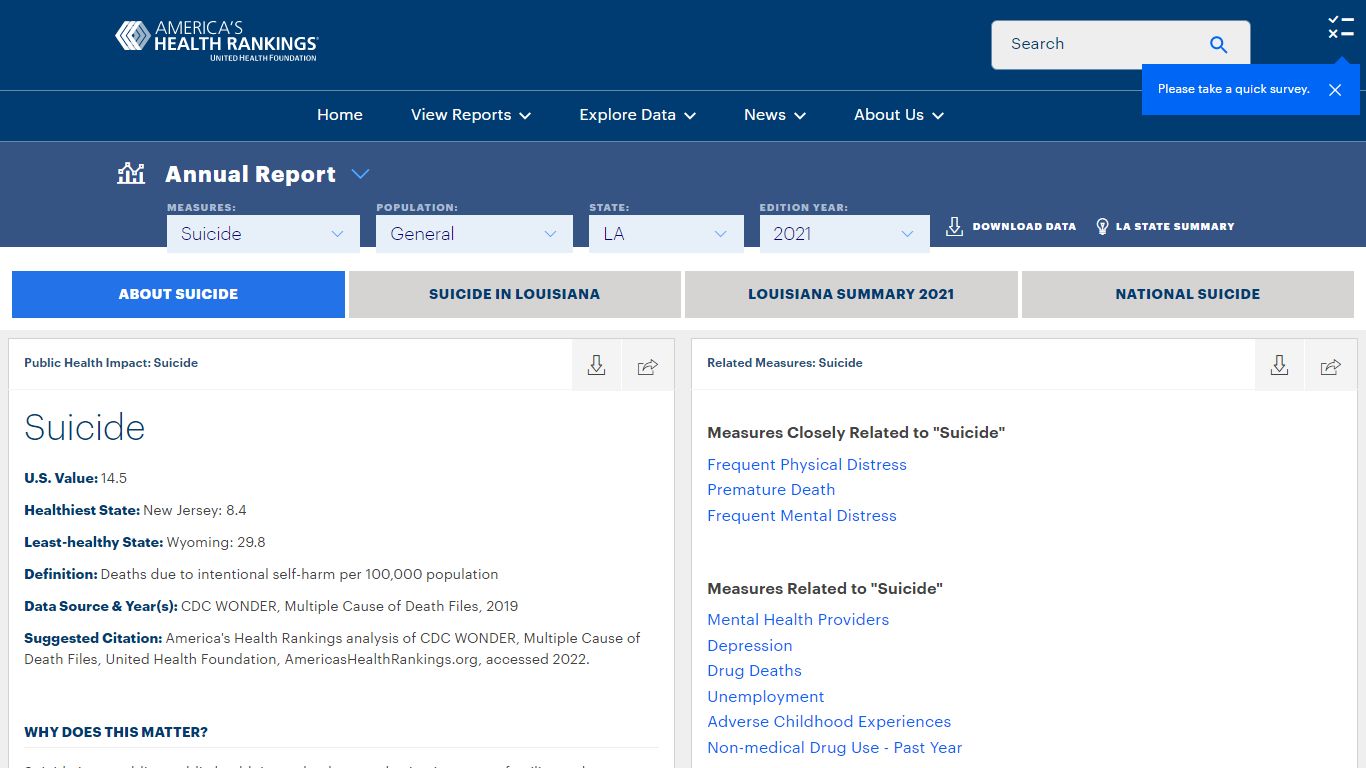
Task: Open Adverse Childhood Experiences measure
Action: coord(829,722)
